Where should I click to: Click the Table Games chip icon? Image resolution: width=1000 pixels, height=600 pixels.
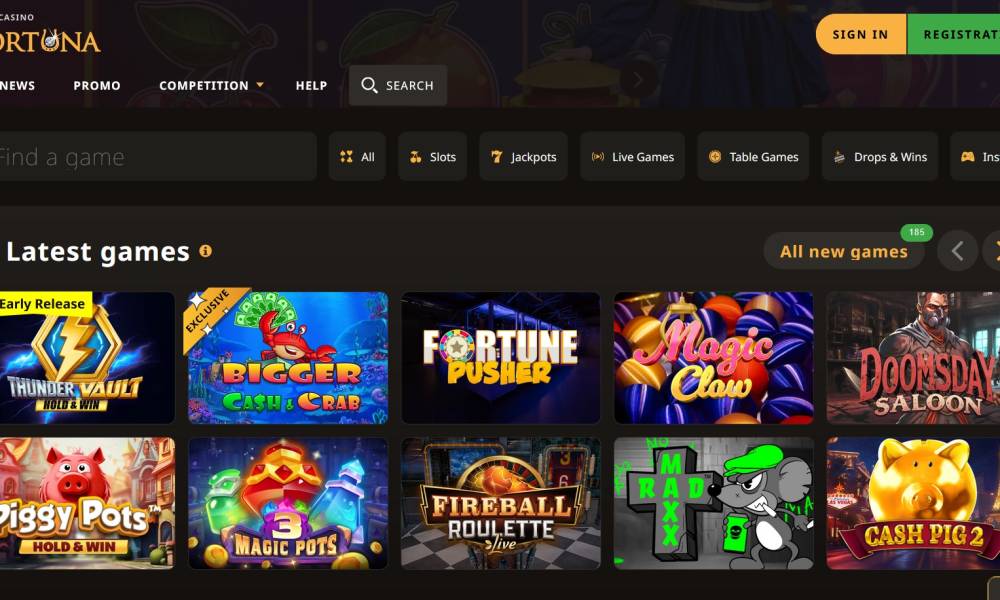coord(715,157)
